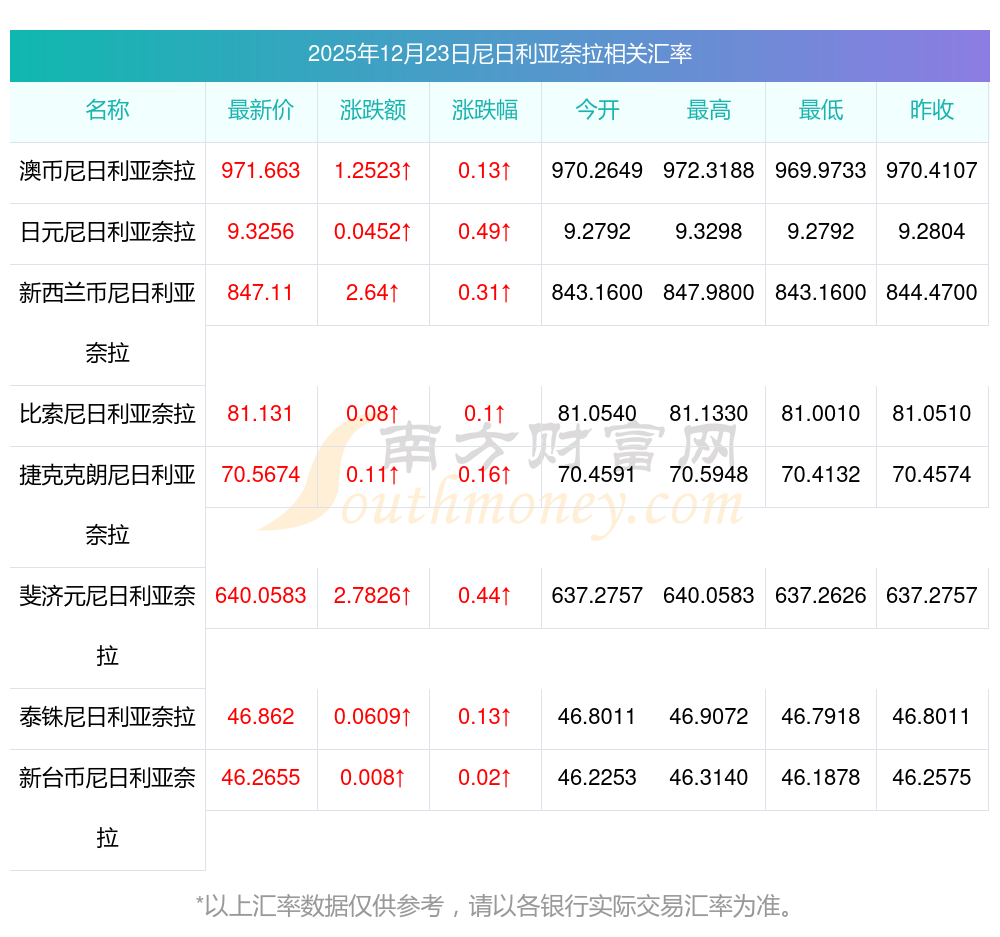The height and width of the screenshot is (937, 1000).
Task: Click the latest price 971.663
Action: click(x=261, y=171)
